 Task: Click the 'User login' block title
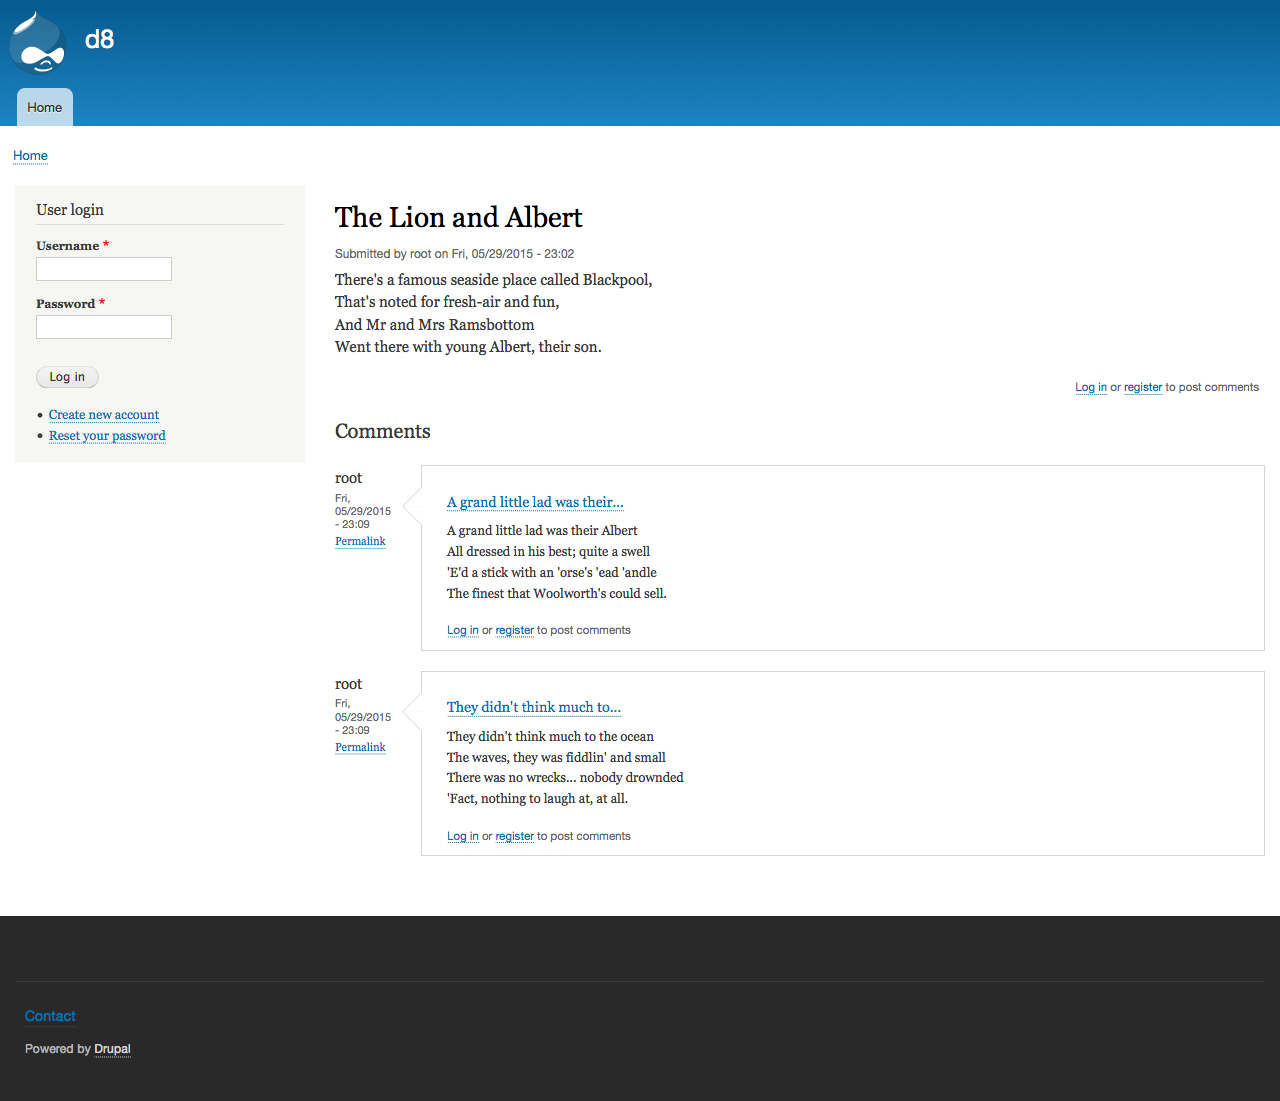coord(70,210)
